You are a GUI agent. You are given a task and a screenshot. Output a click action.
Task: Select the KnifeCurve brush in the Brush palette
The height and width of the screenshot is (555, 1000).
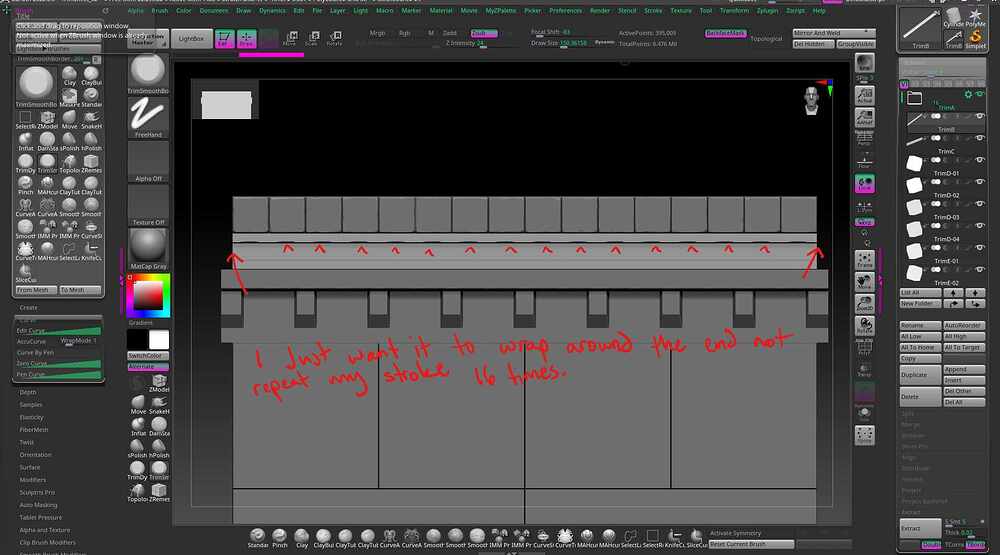click(91, 251)
